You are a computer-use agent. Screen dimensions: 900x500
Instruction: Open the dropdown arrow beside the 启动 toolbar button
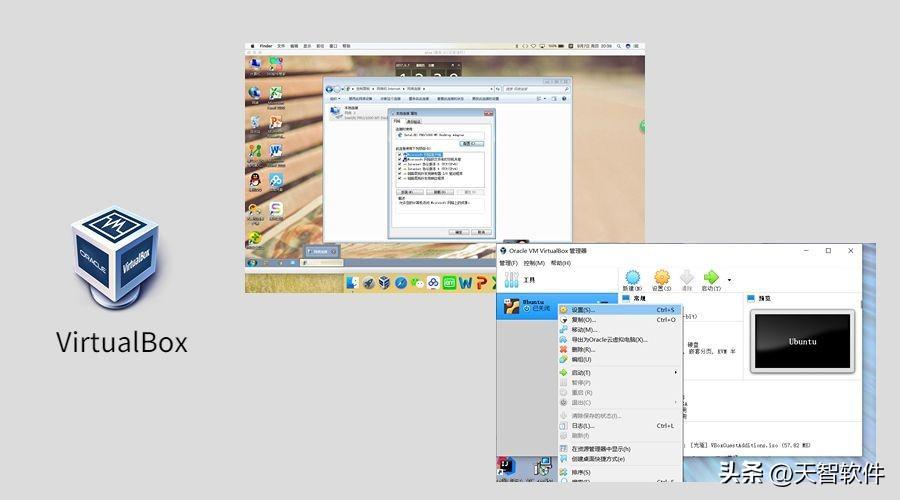click(x=729, y=280)
